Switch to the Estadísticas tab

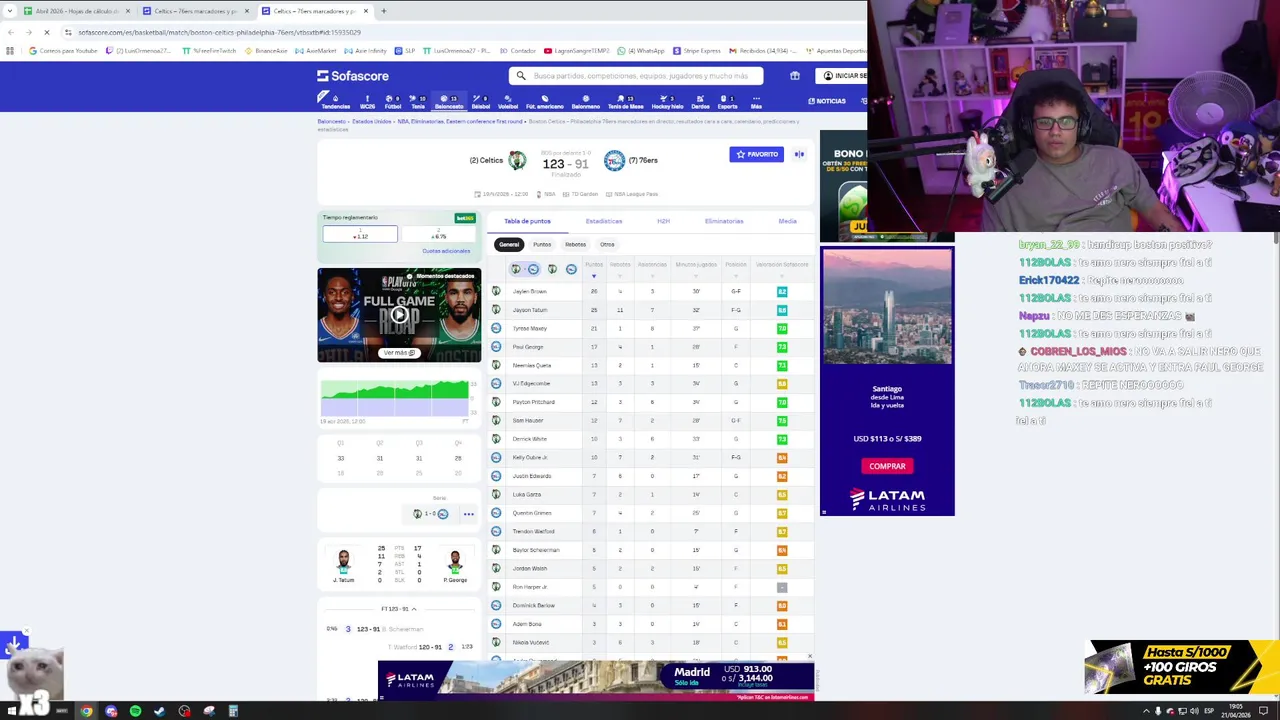point(604,221)
